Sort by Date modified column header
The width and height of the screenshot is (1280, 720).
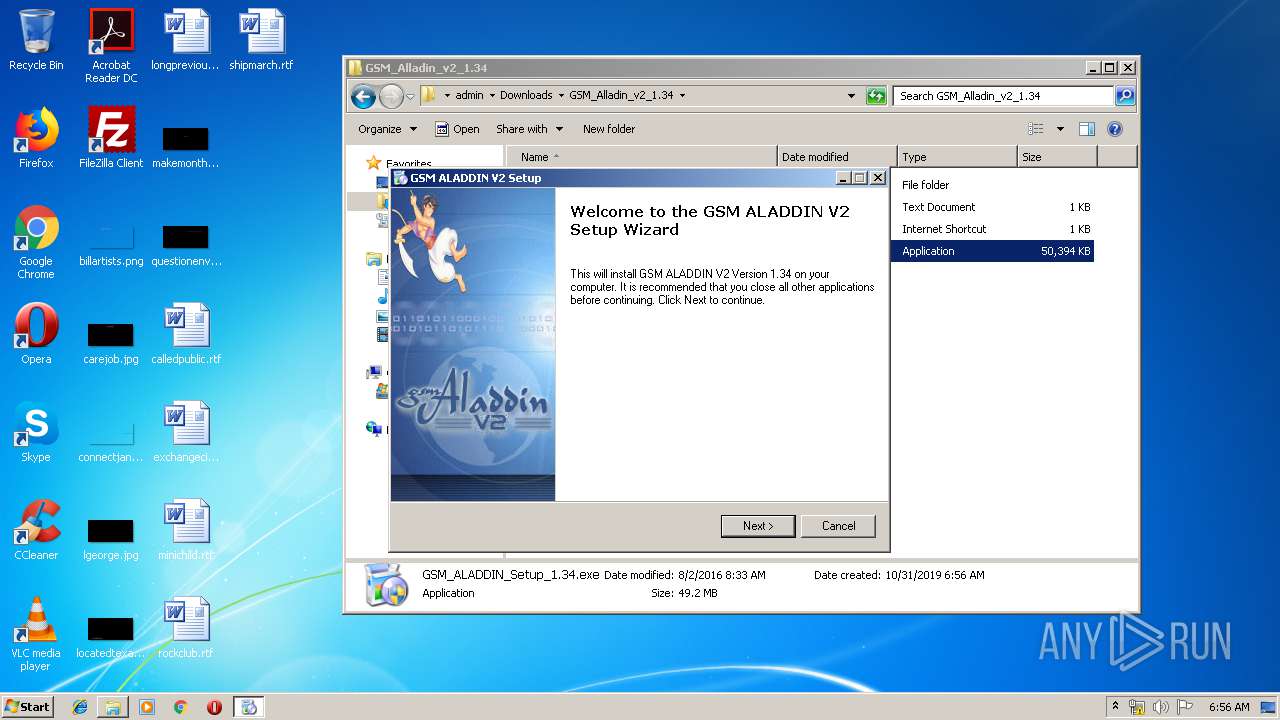[837, 157]
